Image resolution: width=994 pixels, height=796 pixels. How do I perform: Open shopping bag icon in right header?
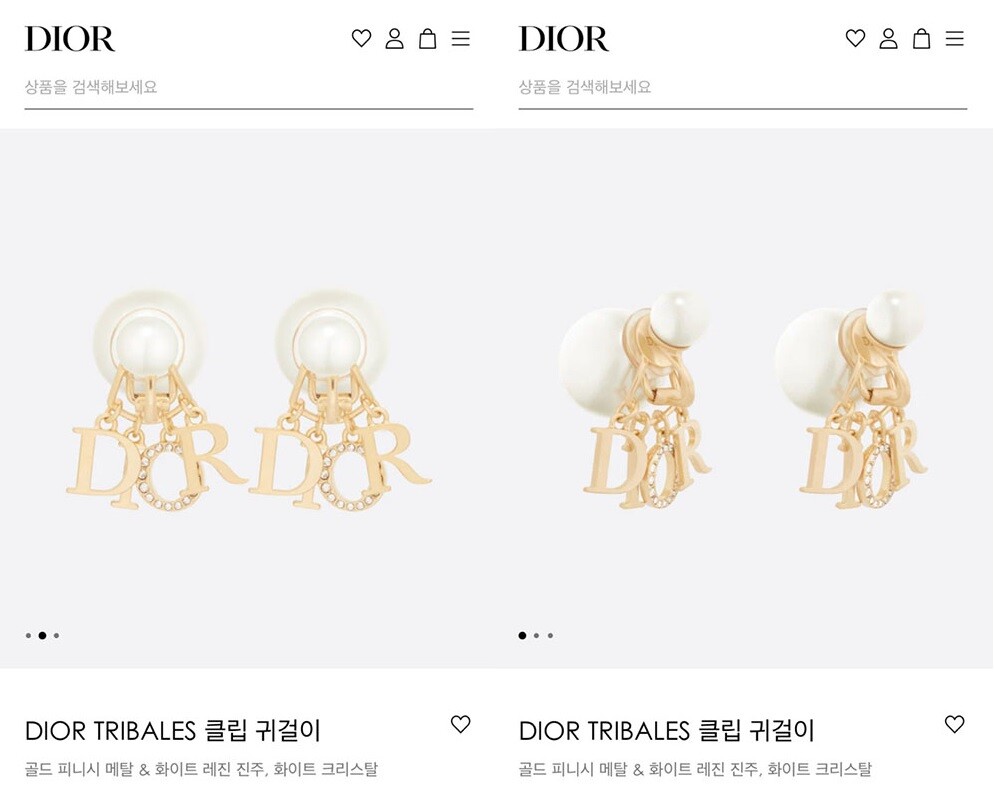922,39
